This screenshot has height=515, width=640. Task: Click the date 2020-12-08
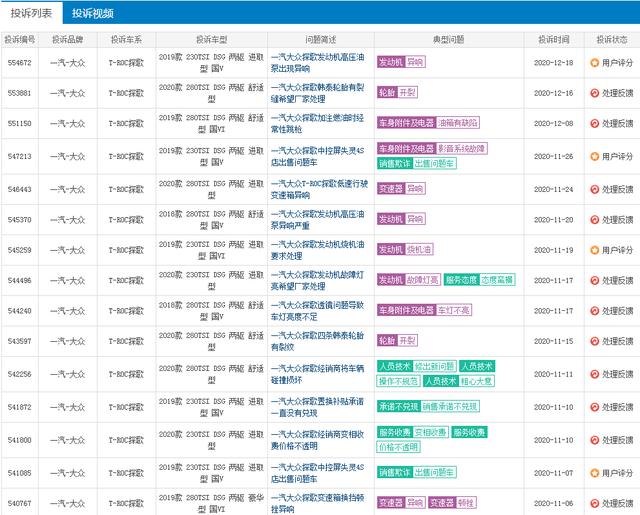coord(554,123)
